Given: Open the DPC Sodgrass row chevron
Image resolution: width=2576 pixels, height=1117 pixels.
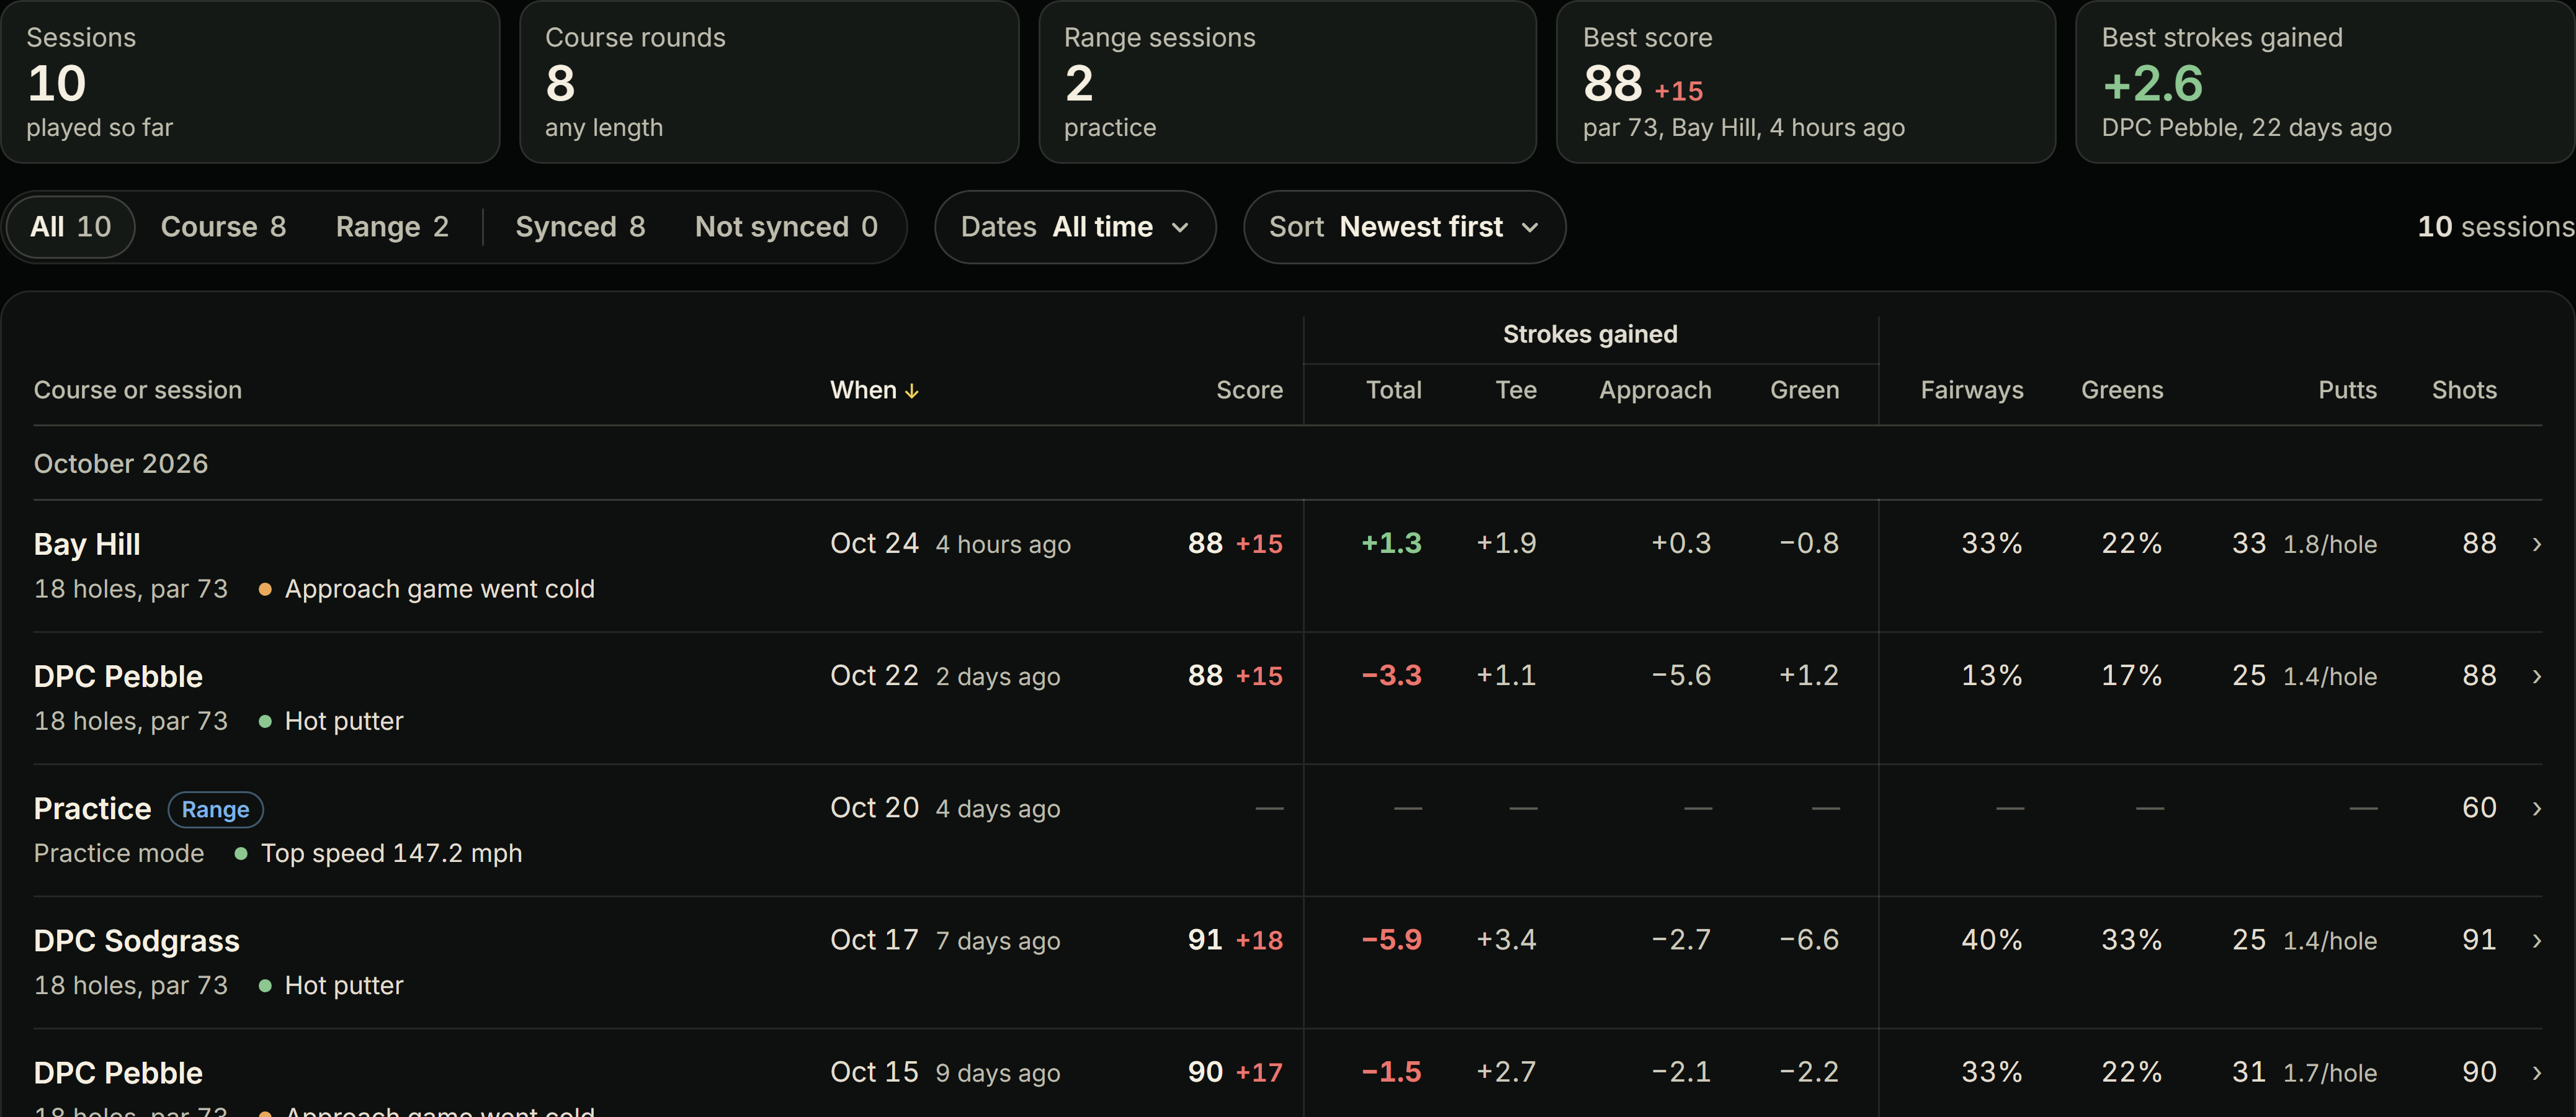Looking at the screenshot, I should [x=2536, y=940].
